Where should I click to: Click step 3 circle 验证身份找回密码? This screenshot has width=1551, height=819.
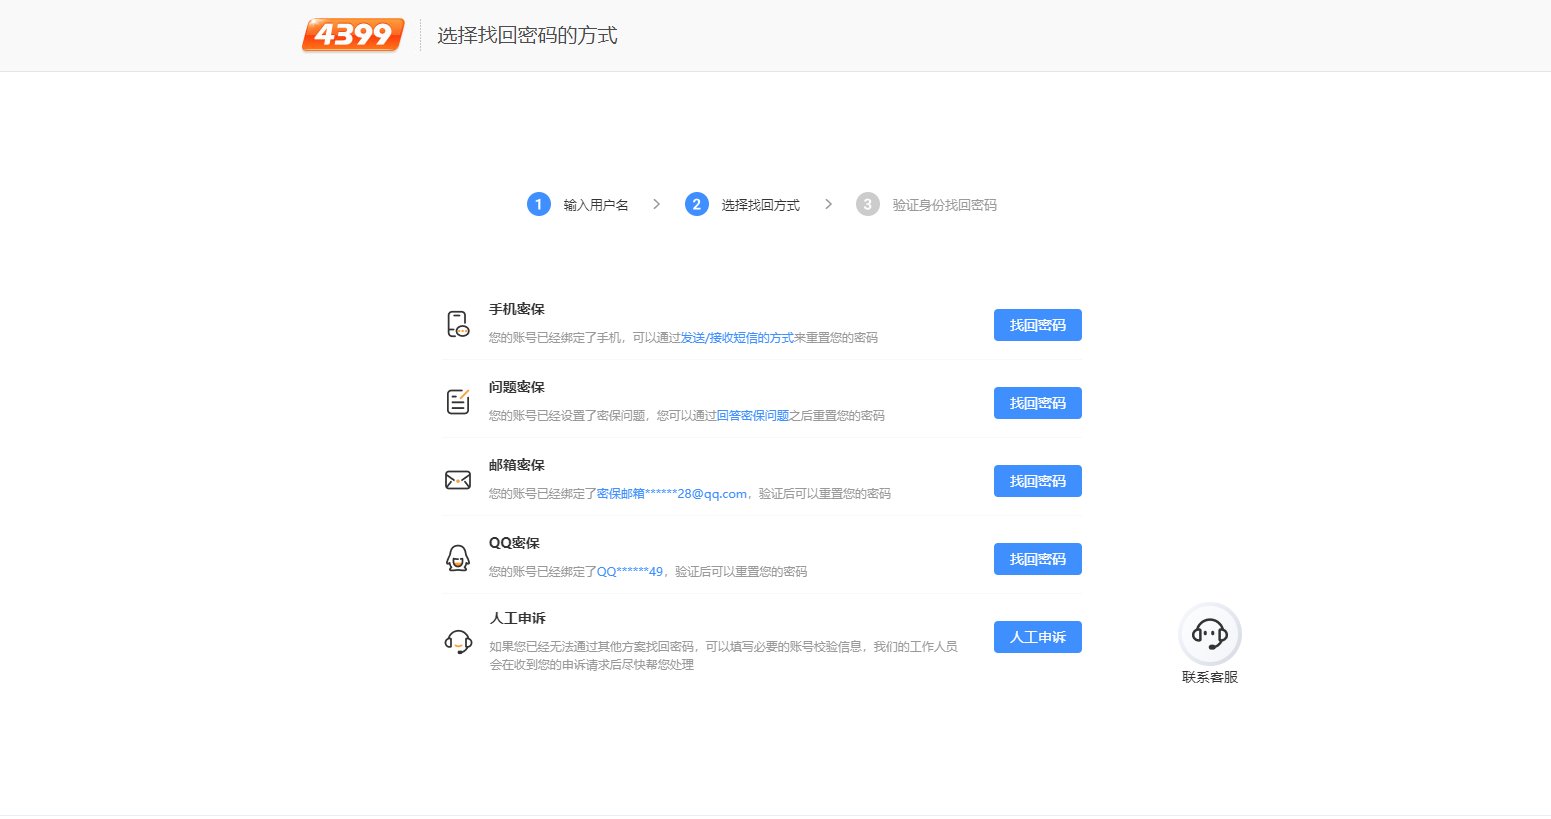click(x=866, y=203)
